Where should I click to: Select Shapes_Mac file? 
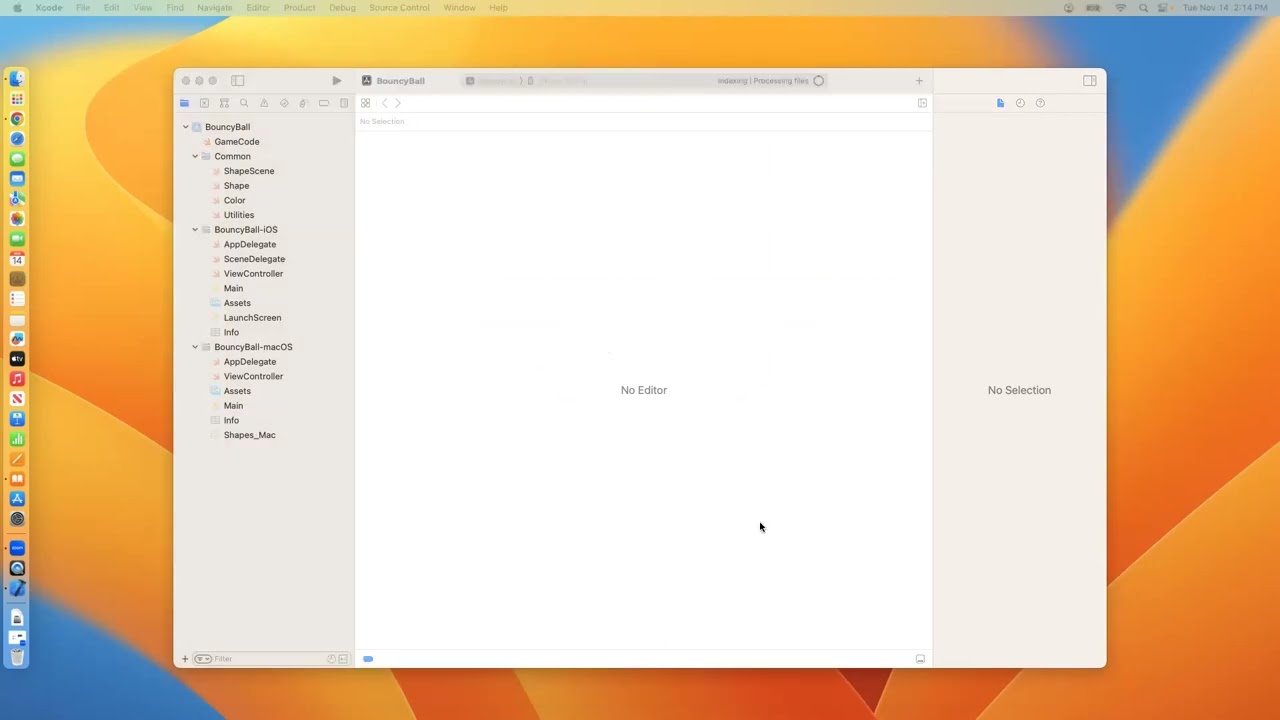(x=249, y=435)
